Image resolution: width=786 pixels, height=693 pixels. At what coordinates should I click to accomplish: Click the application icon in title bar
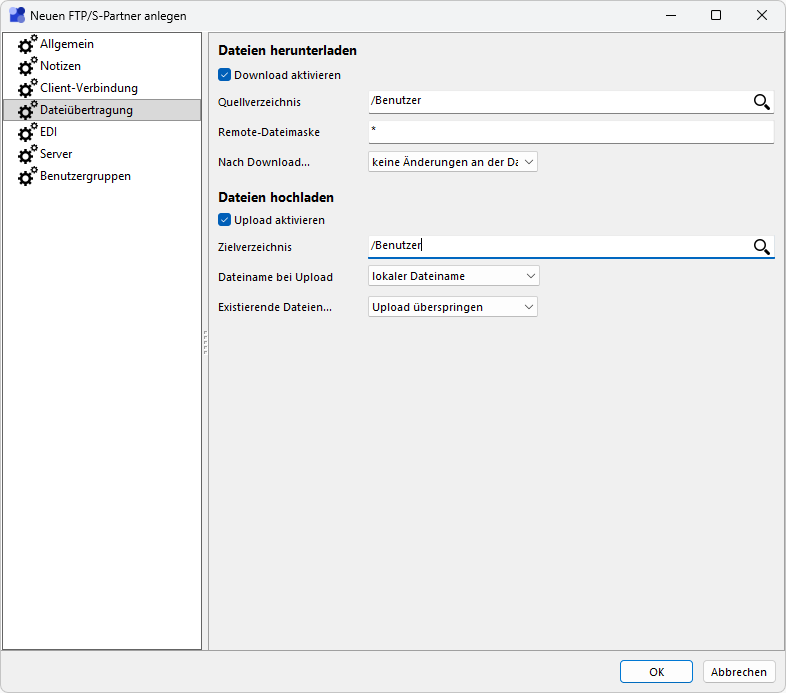[x=17, y=16]
